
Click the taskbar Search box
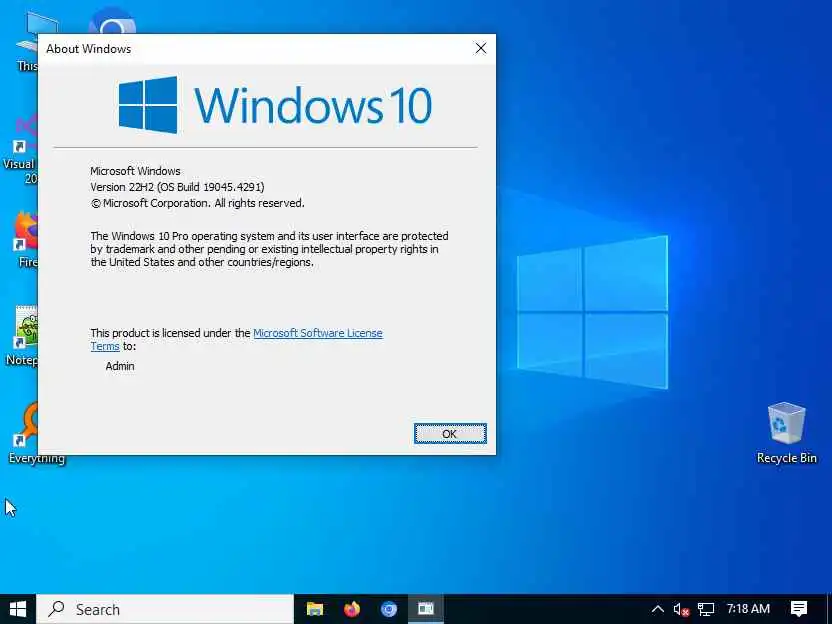pos(165,609)
